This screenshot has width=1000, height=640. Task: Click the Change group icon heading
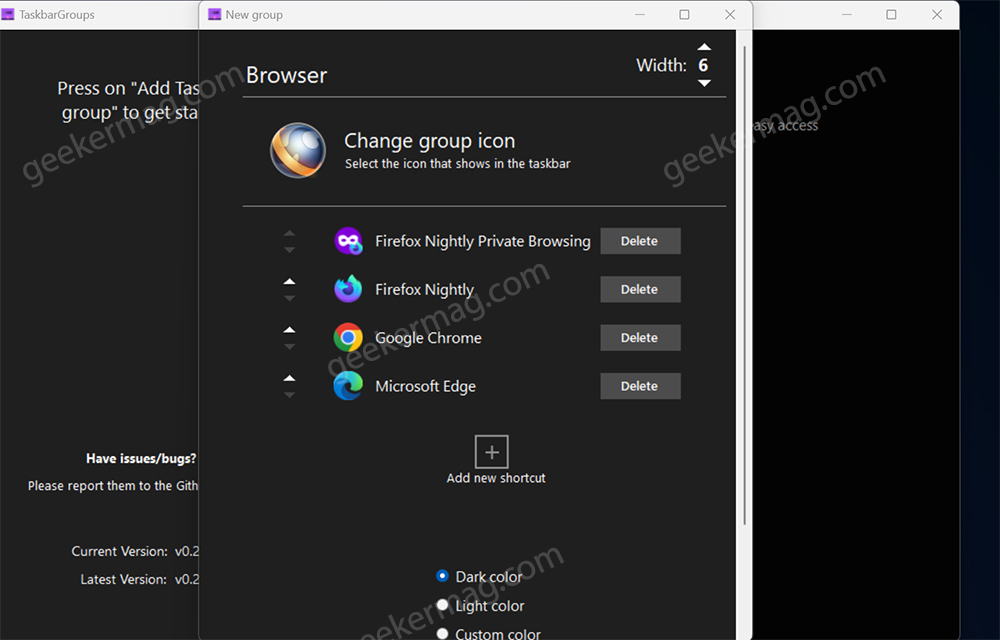click(429, 141)
